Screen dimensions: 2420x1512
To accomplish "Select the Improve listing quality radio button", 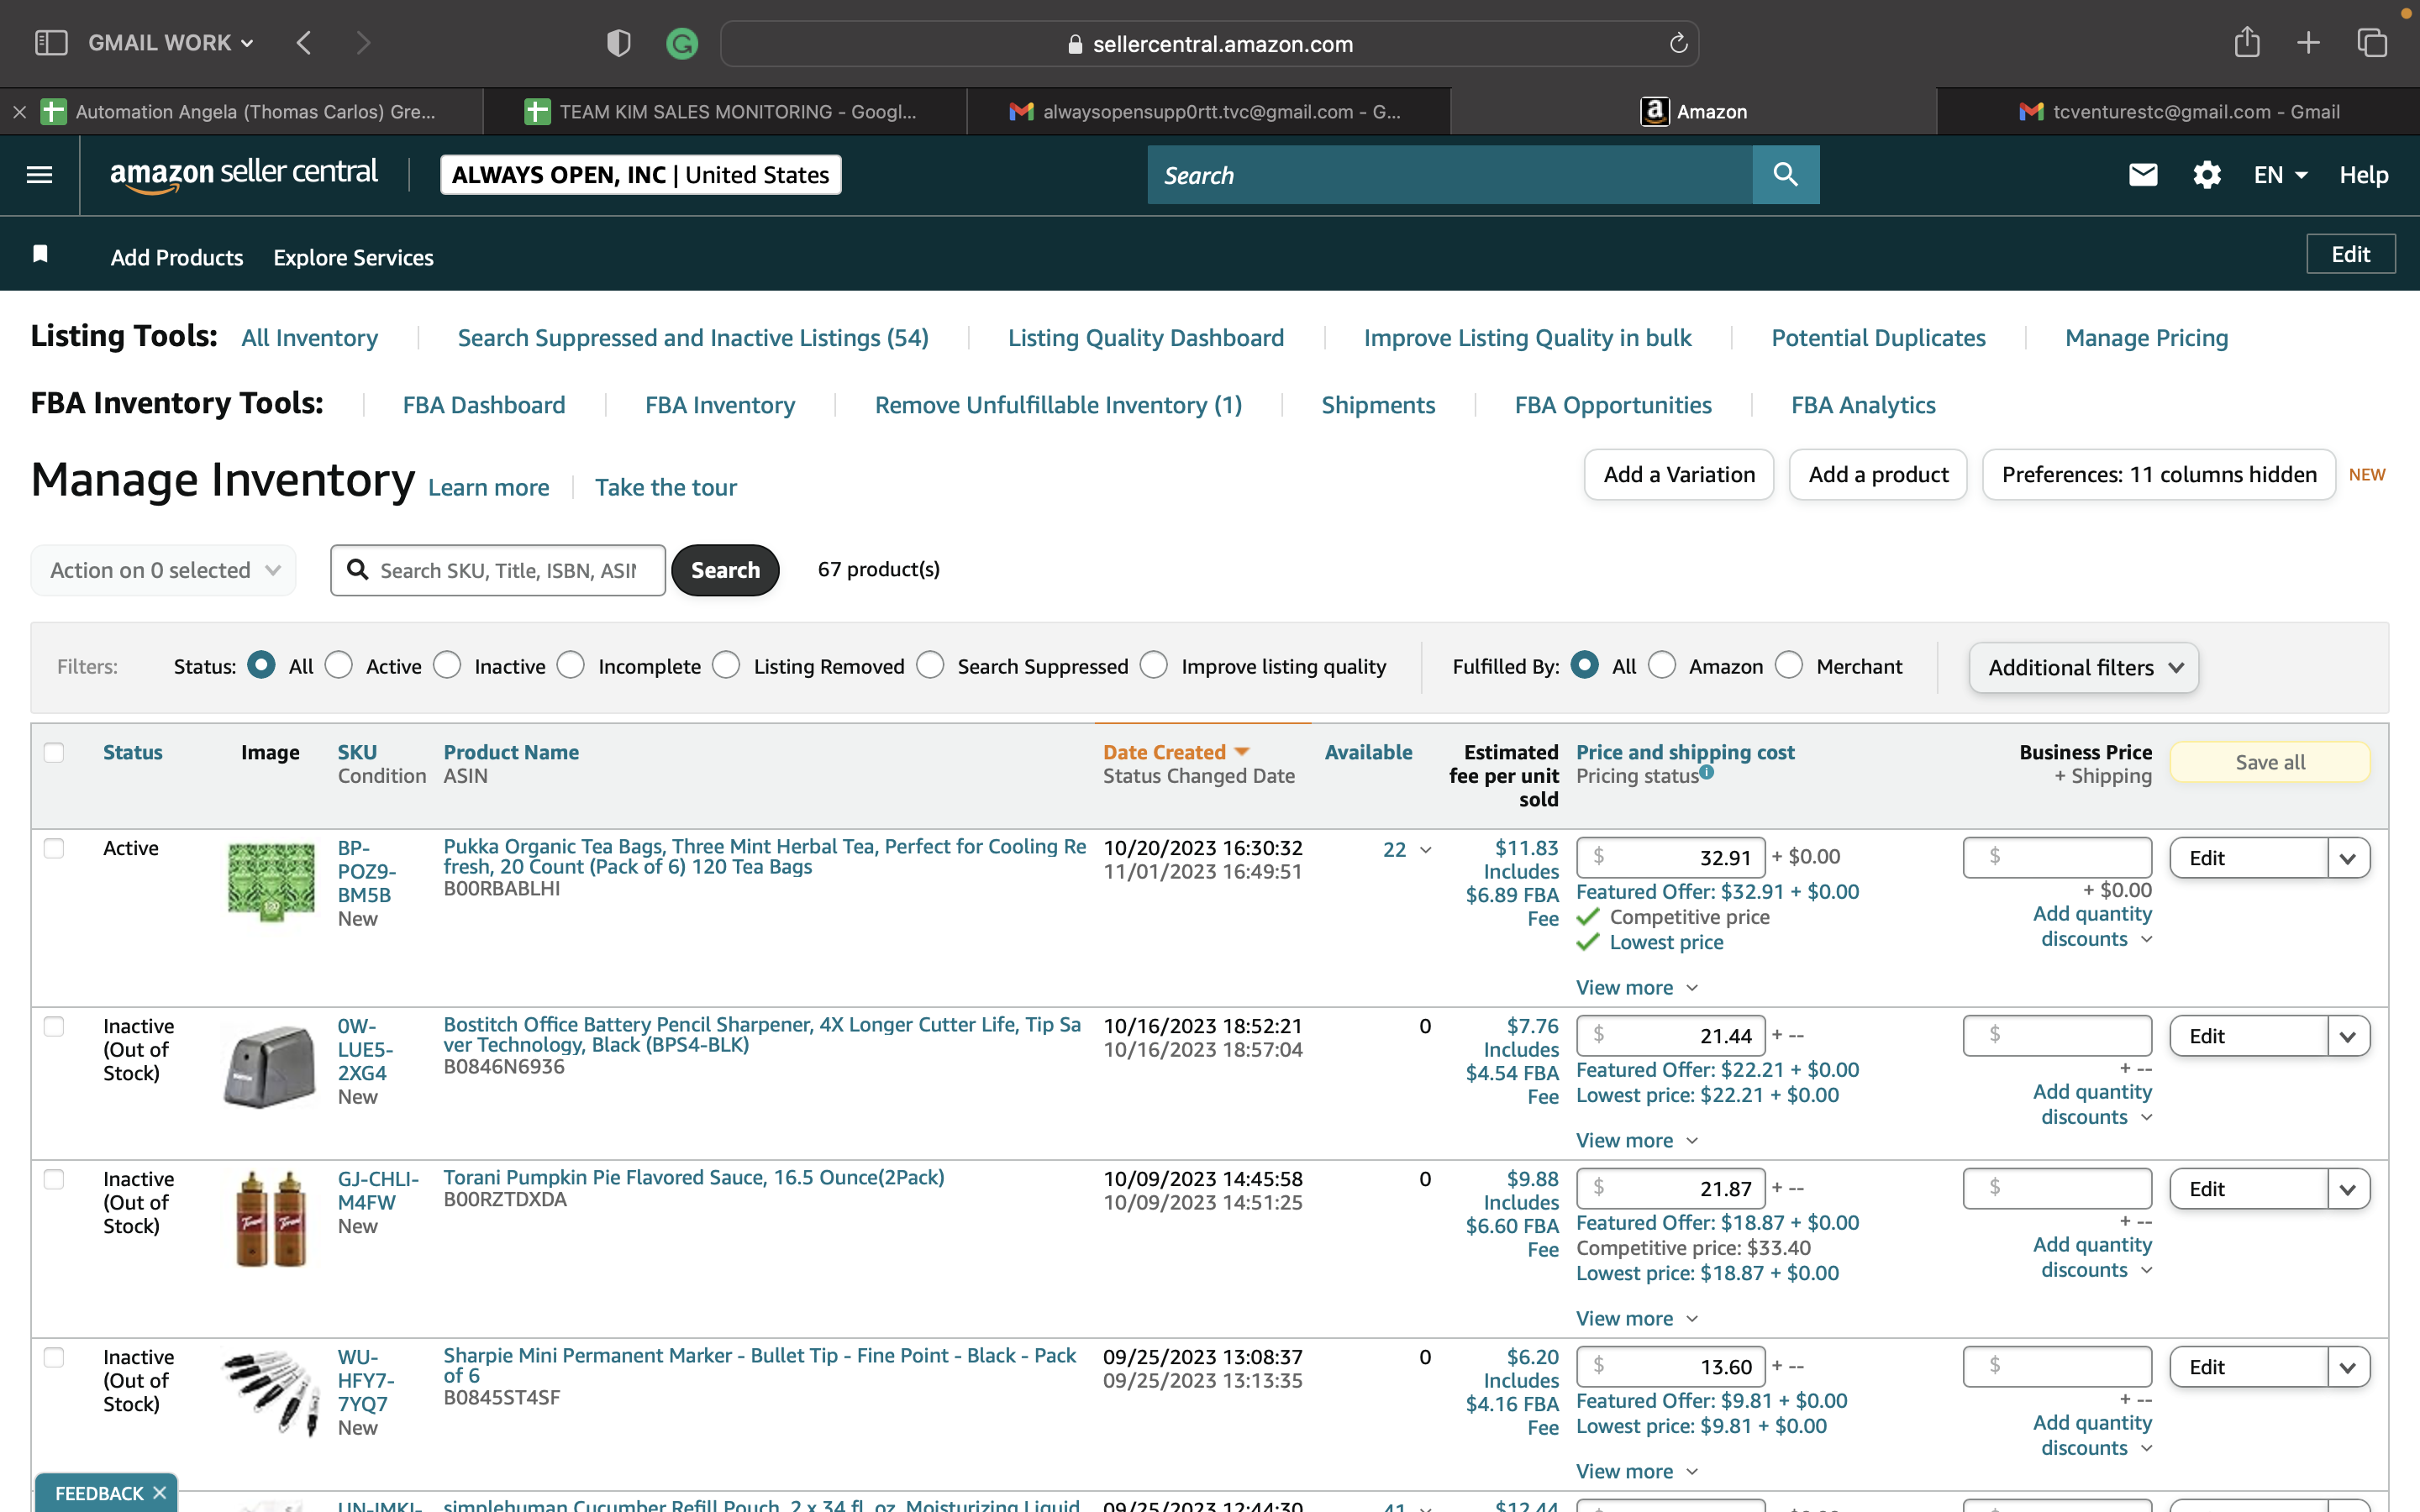I will (x=1154, y=665).
